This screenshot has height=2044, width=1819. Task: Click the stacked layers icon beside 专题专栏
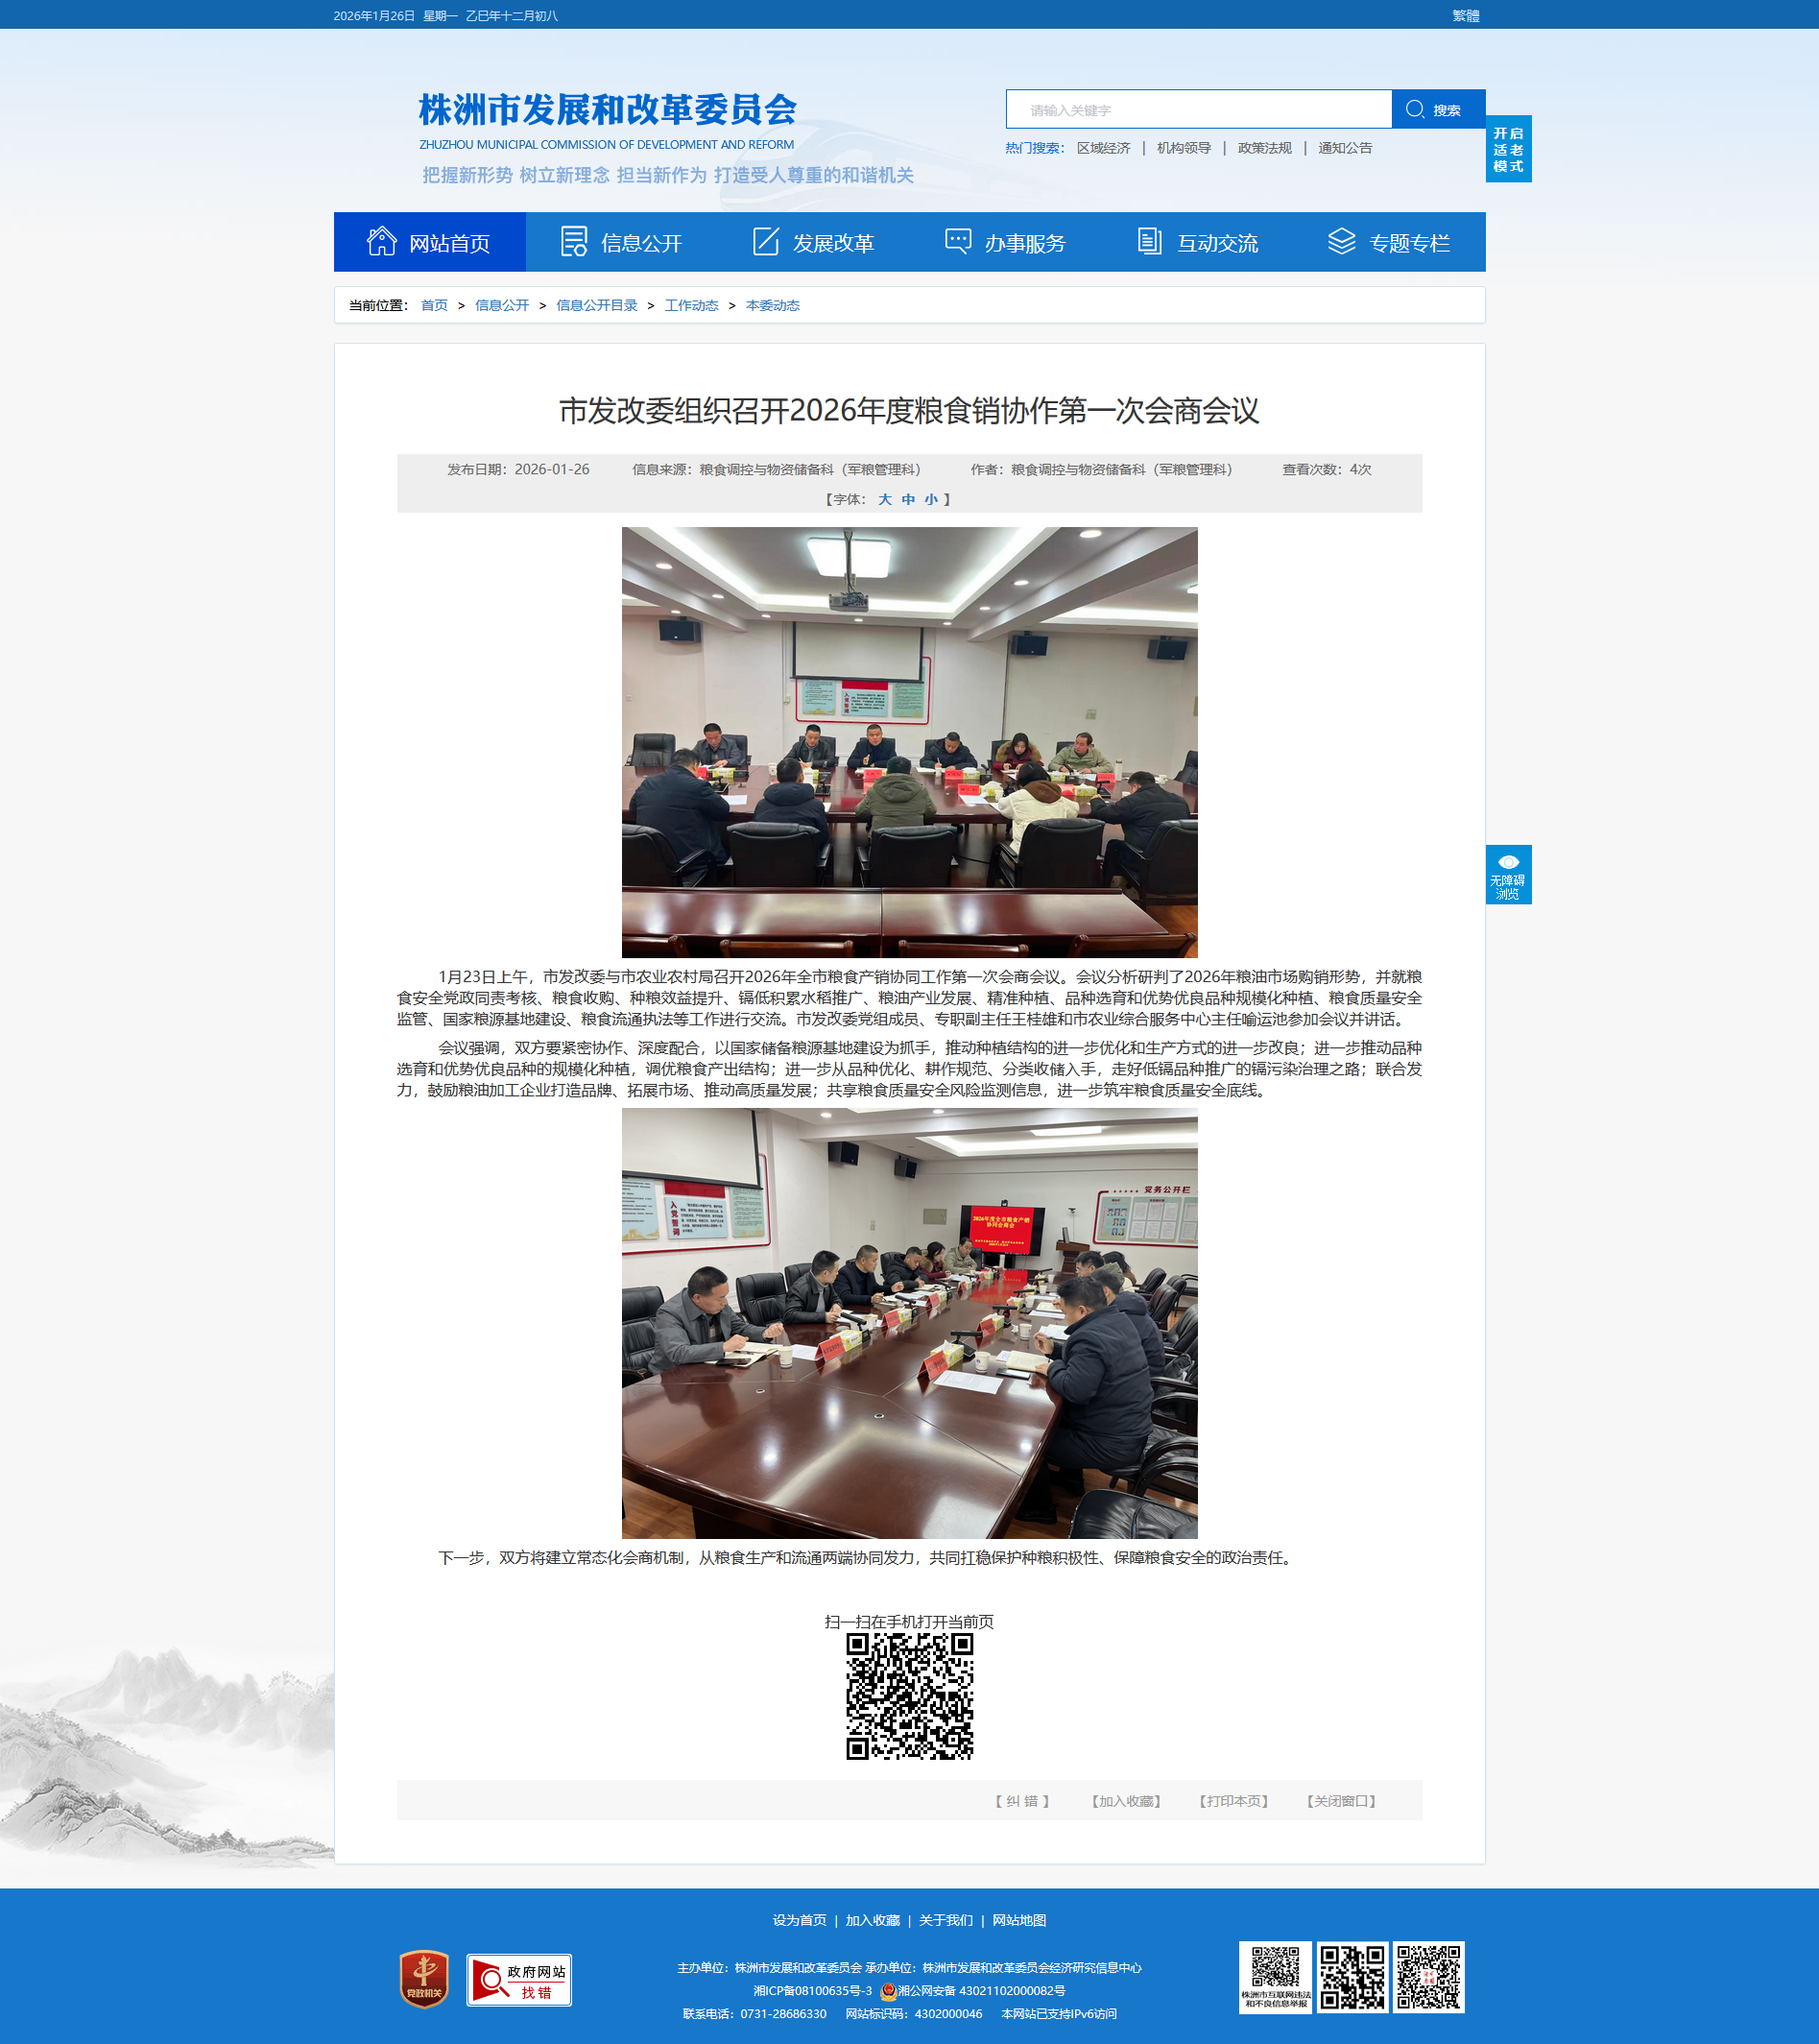point(1341,242)
